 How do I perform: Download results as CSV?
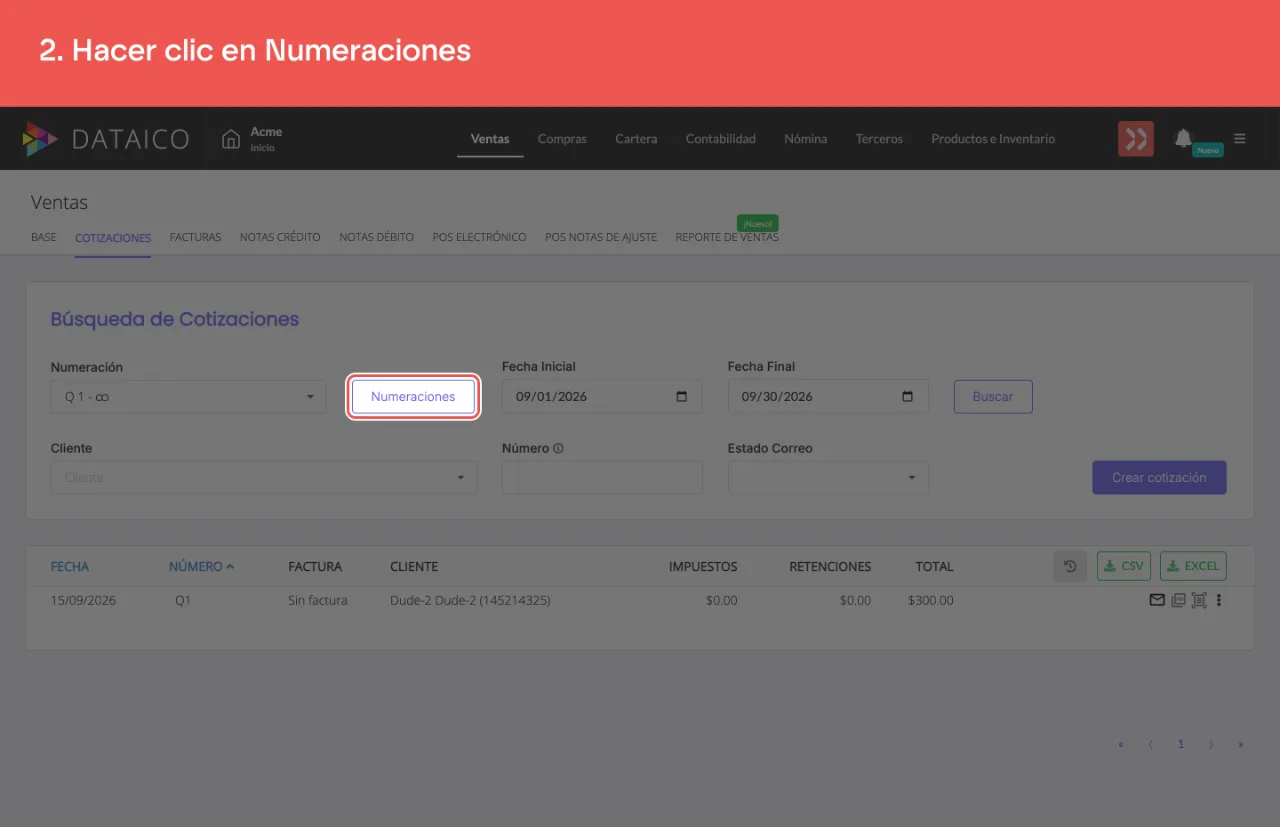tap(1124, 566)
